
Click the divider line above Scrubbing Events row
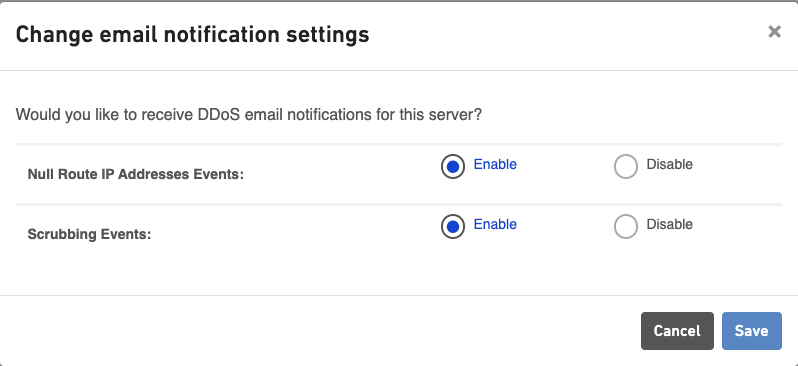pyautogui.click(x=398, y=205)
